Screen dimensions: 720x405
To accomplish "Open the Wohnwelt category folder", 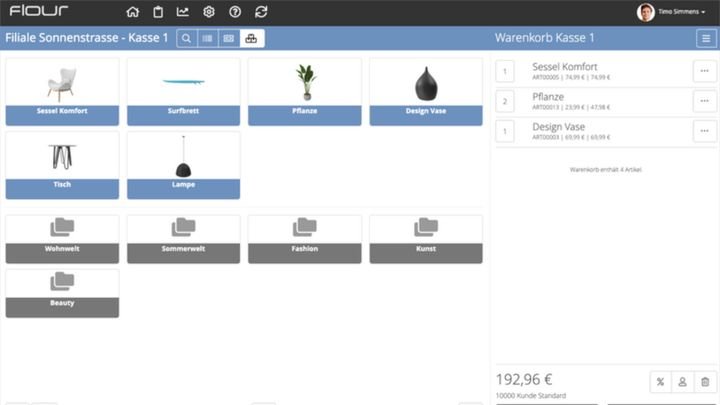I will click(62, 238).
